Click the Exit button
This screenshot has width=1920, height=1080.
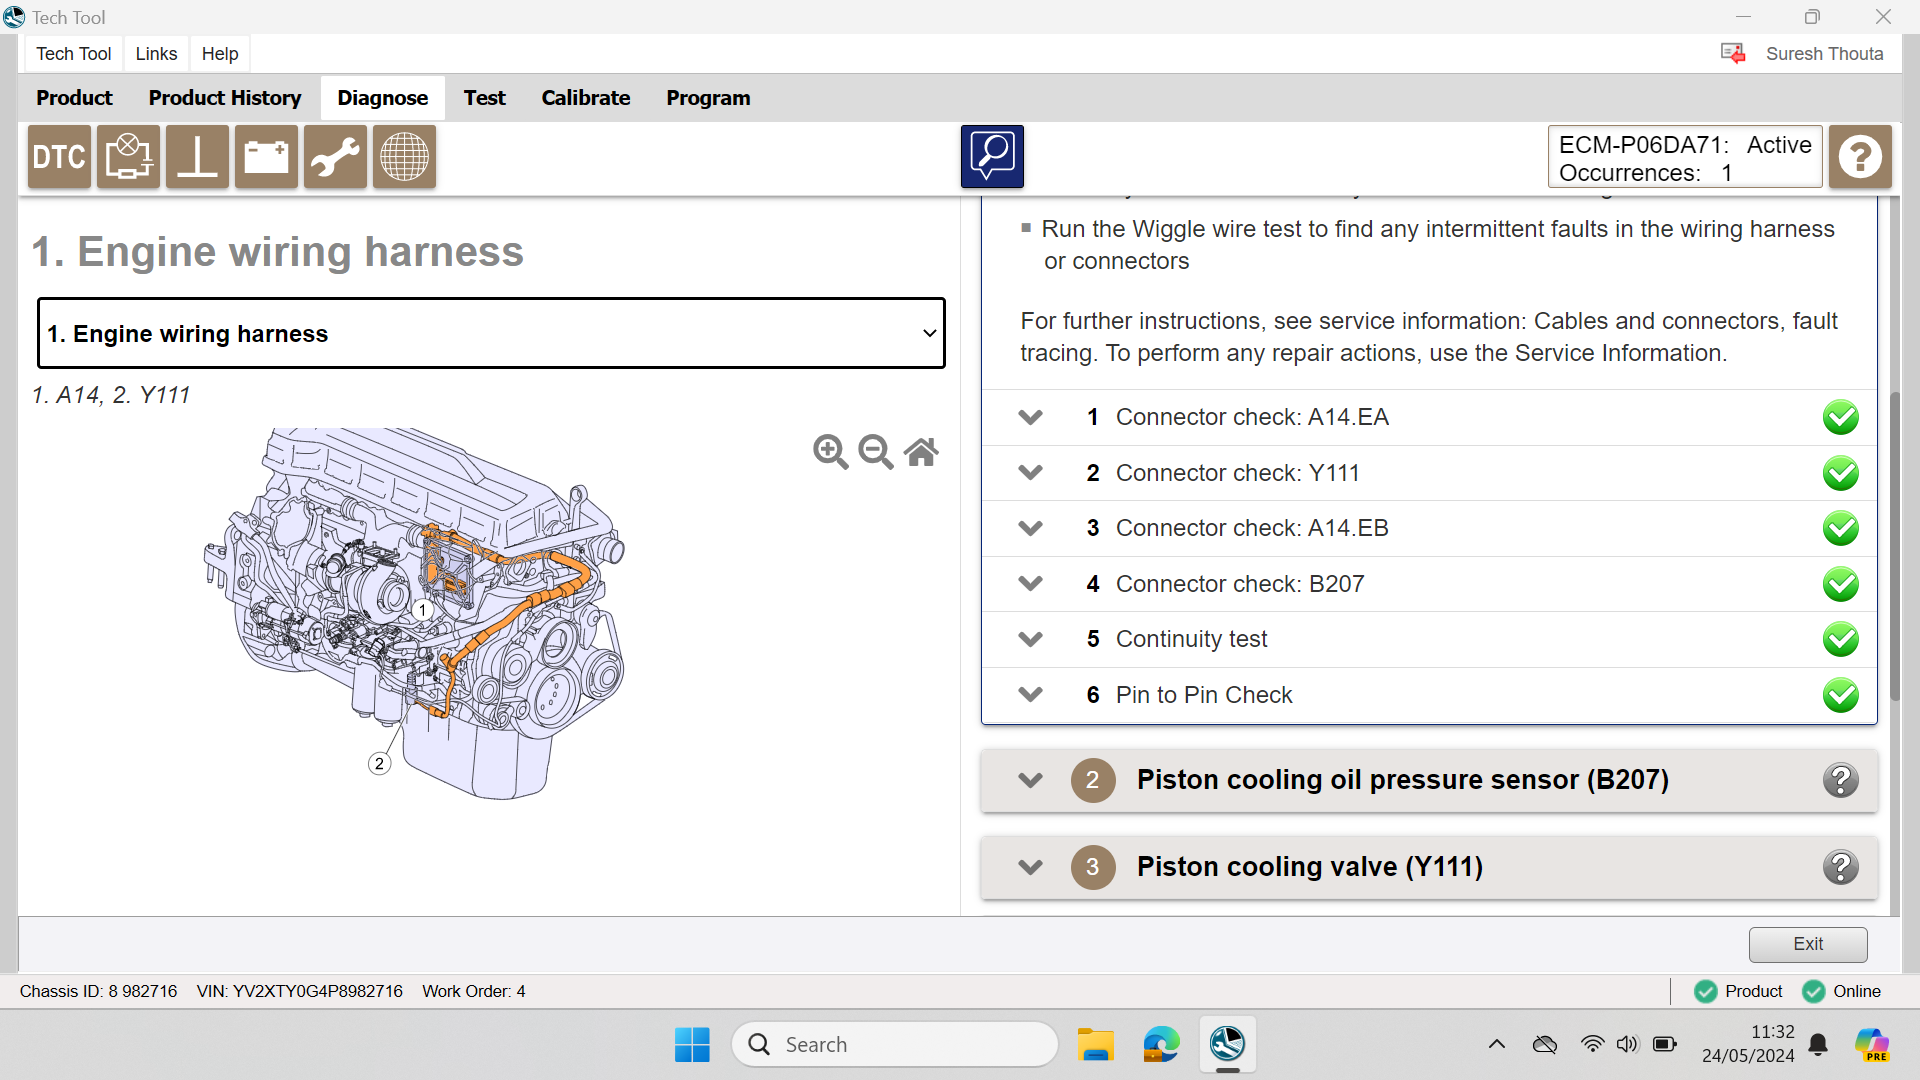(x=1807, y=944)
